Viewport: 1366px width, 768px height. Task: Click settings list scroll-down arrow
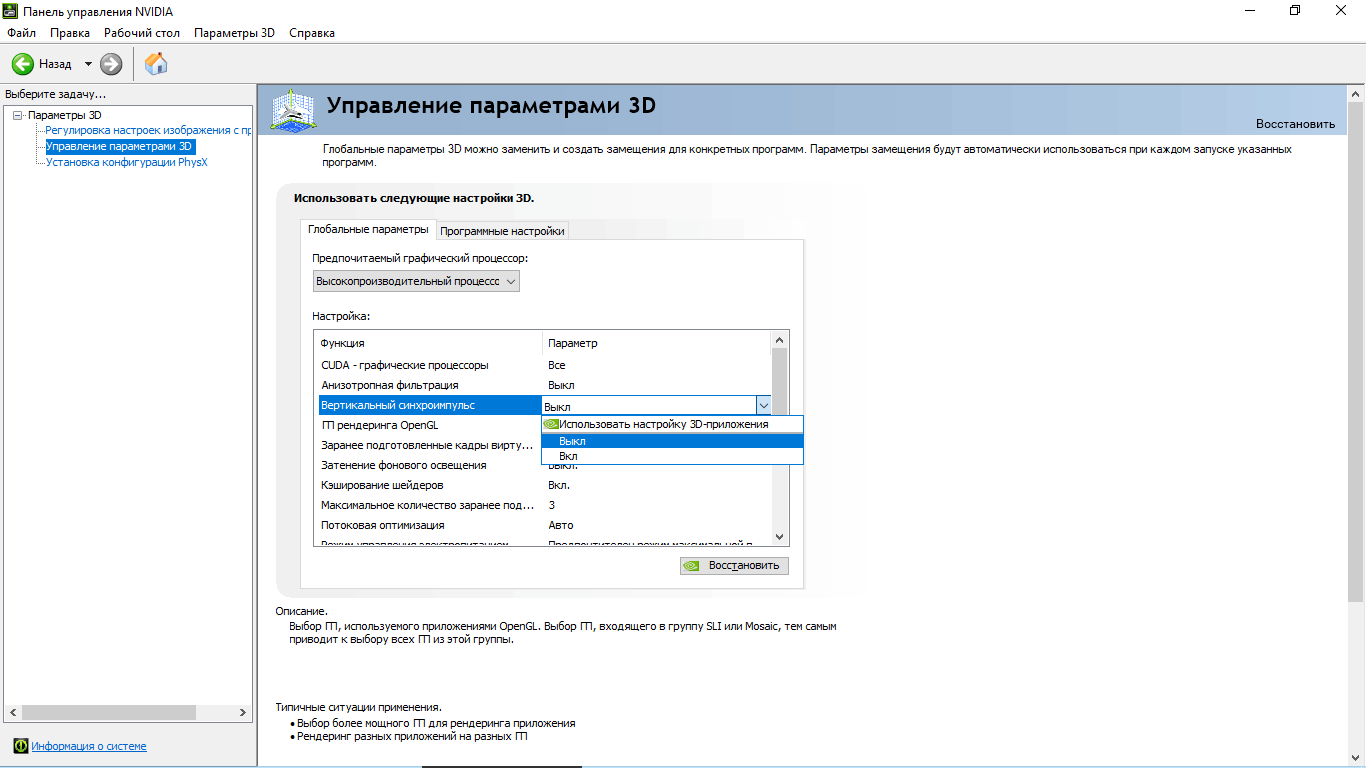(780, 537)
